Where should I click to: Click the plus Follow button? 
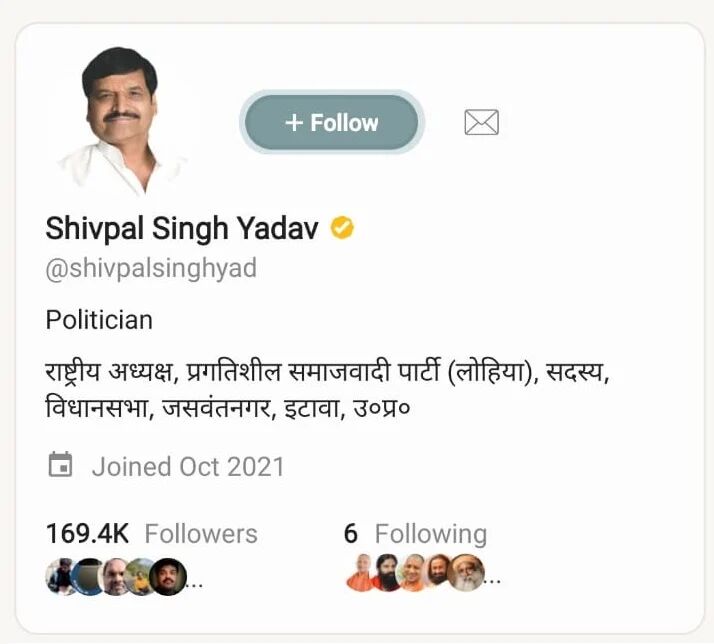click(x=332, y=123)
